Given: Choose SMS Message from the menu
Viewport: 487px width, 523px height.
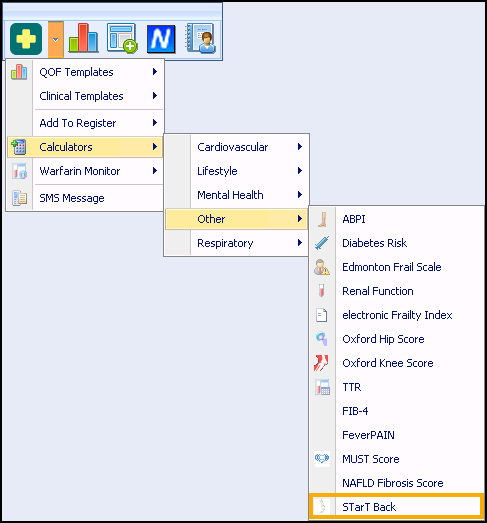Looking at the screenshot, I should pyautogui.click(x=85, y=198).
